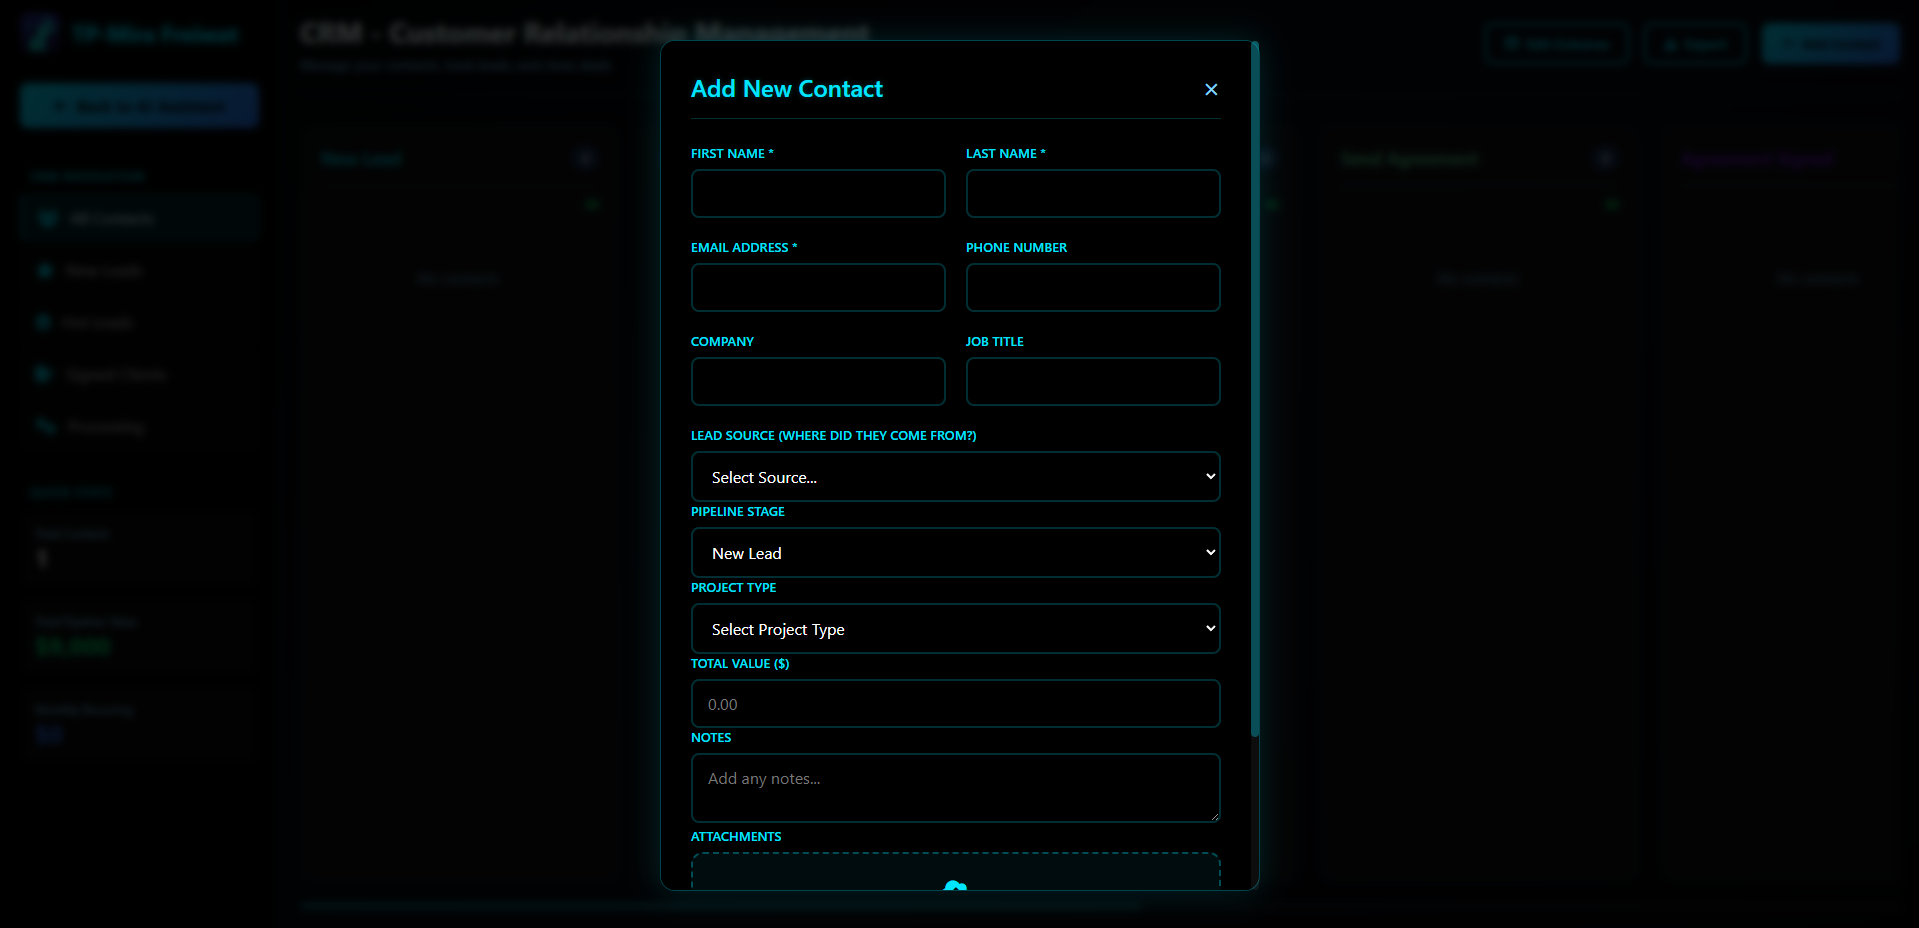Open the Lead Source dropdown
Image resolution: width=1919 pixels, height=928 pixels.
[x=955, y=477]
